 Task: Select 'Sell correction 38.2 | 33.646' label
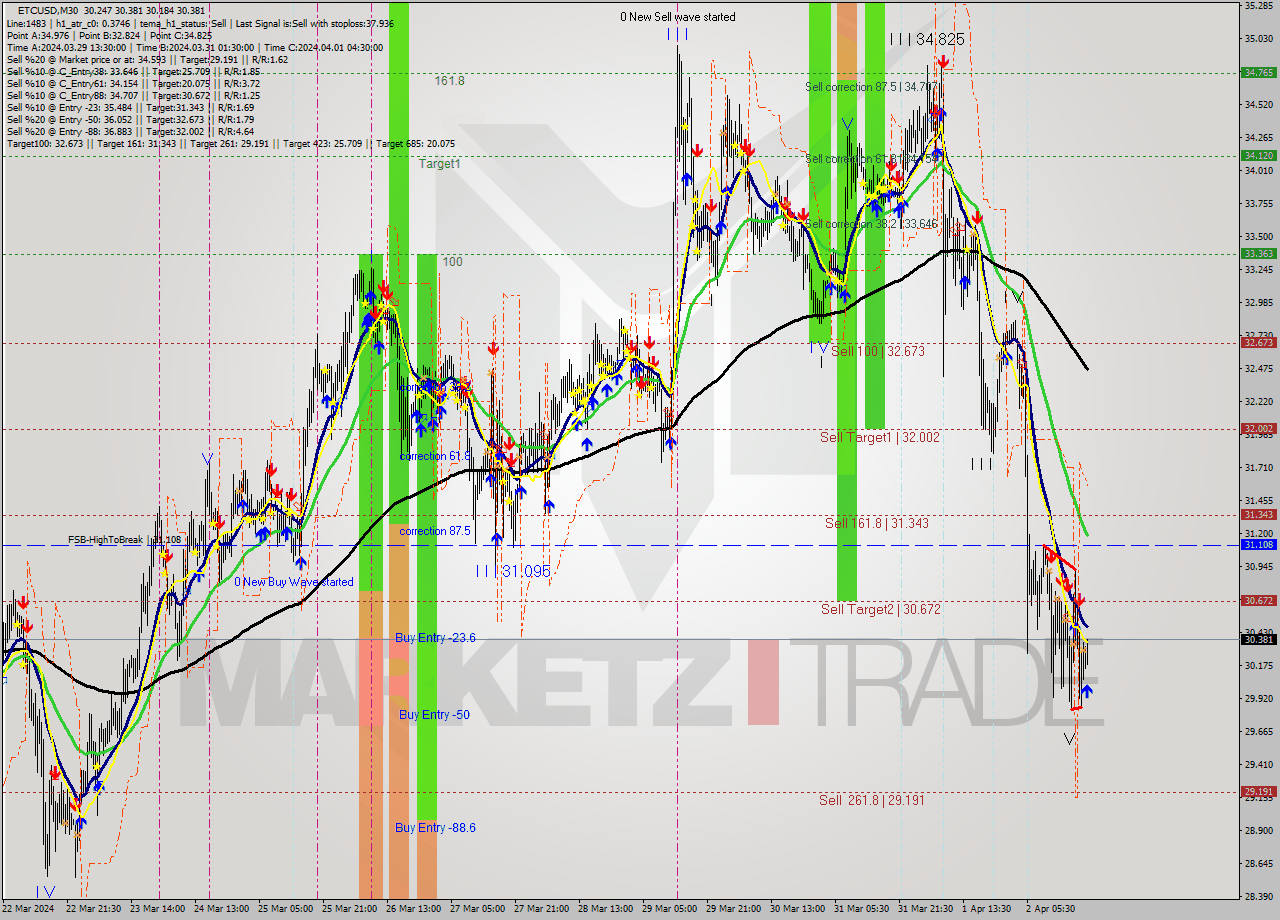(x=870, y=224)
